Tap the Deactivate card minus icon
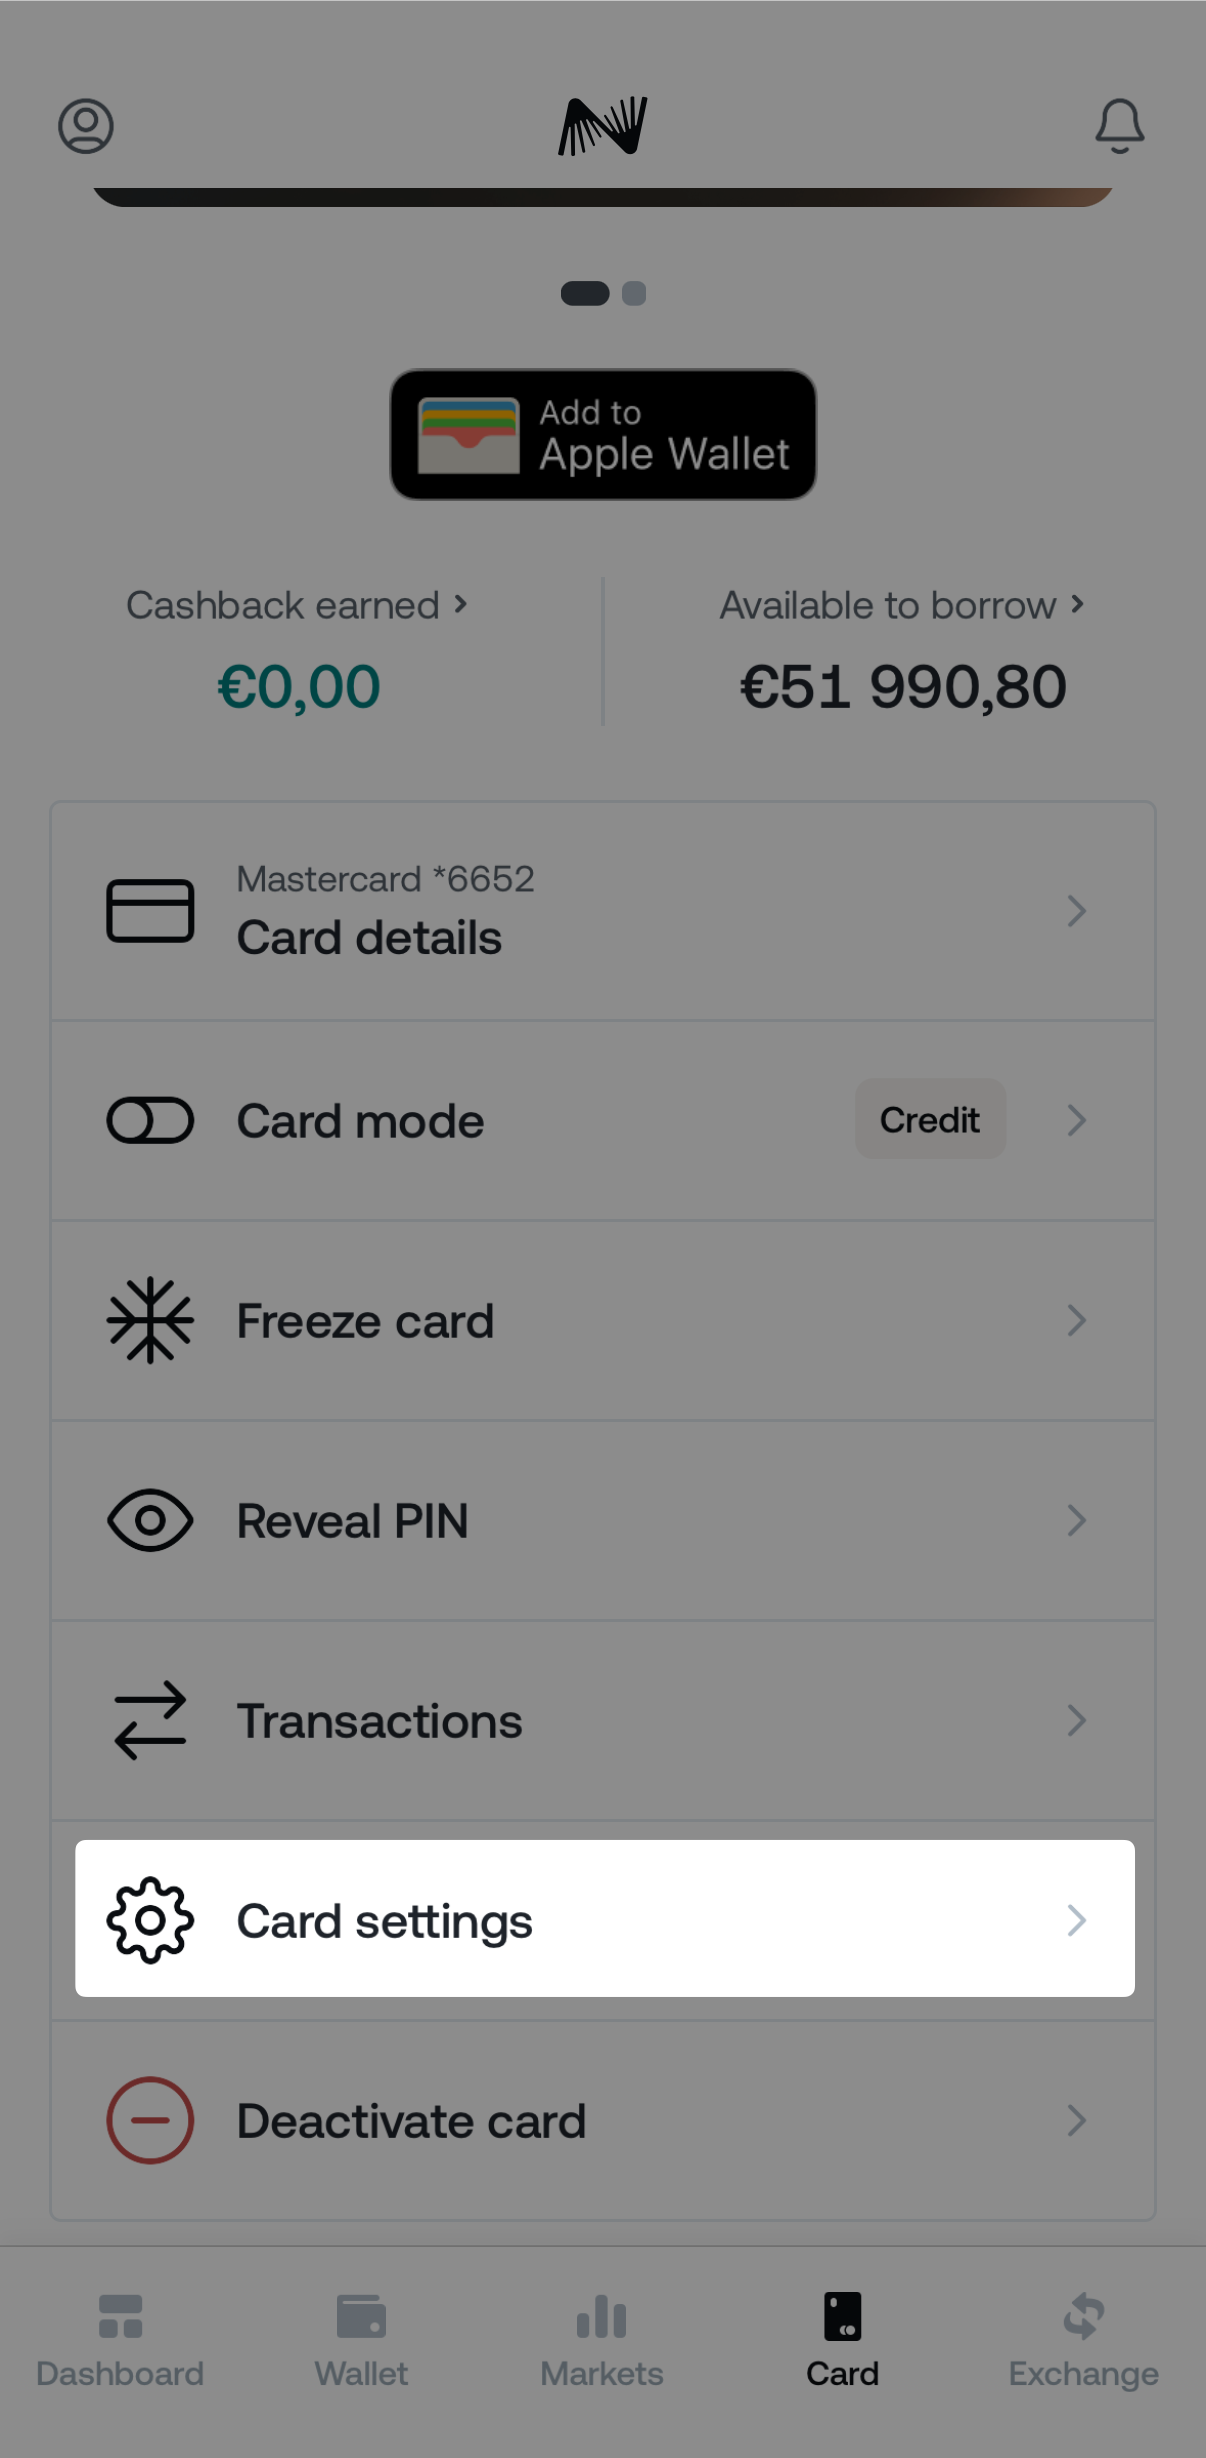1206x2458 pixels. 150,2120
